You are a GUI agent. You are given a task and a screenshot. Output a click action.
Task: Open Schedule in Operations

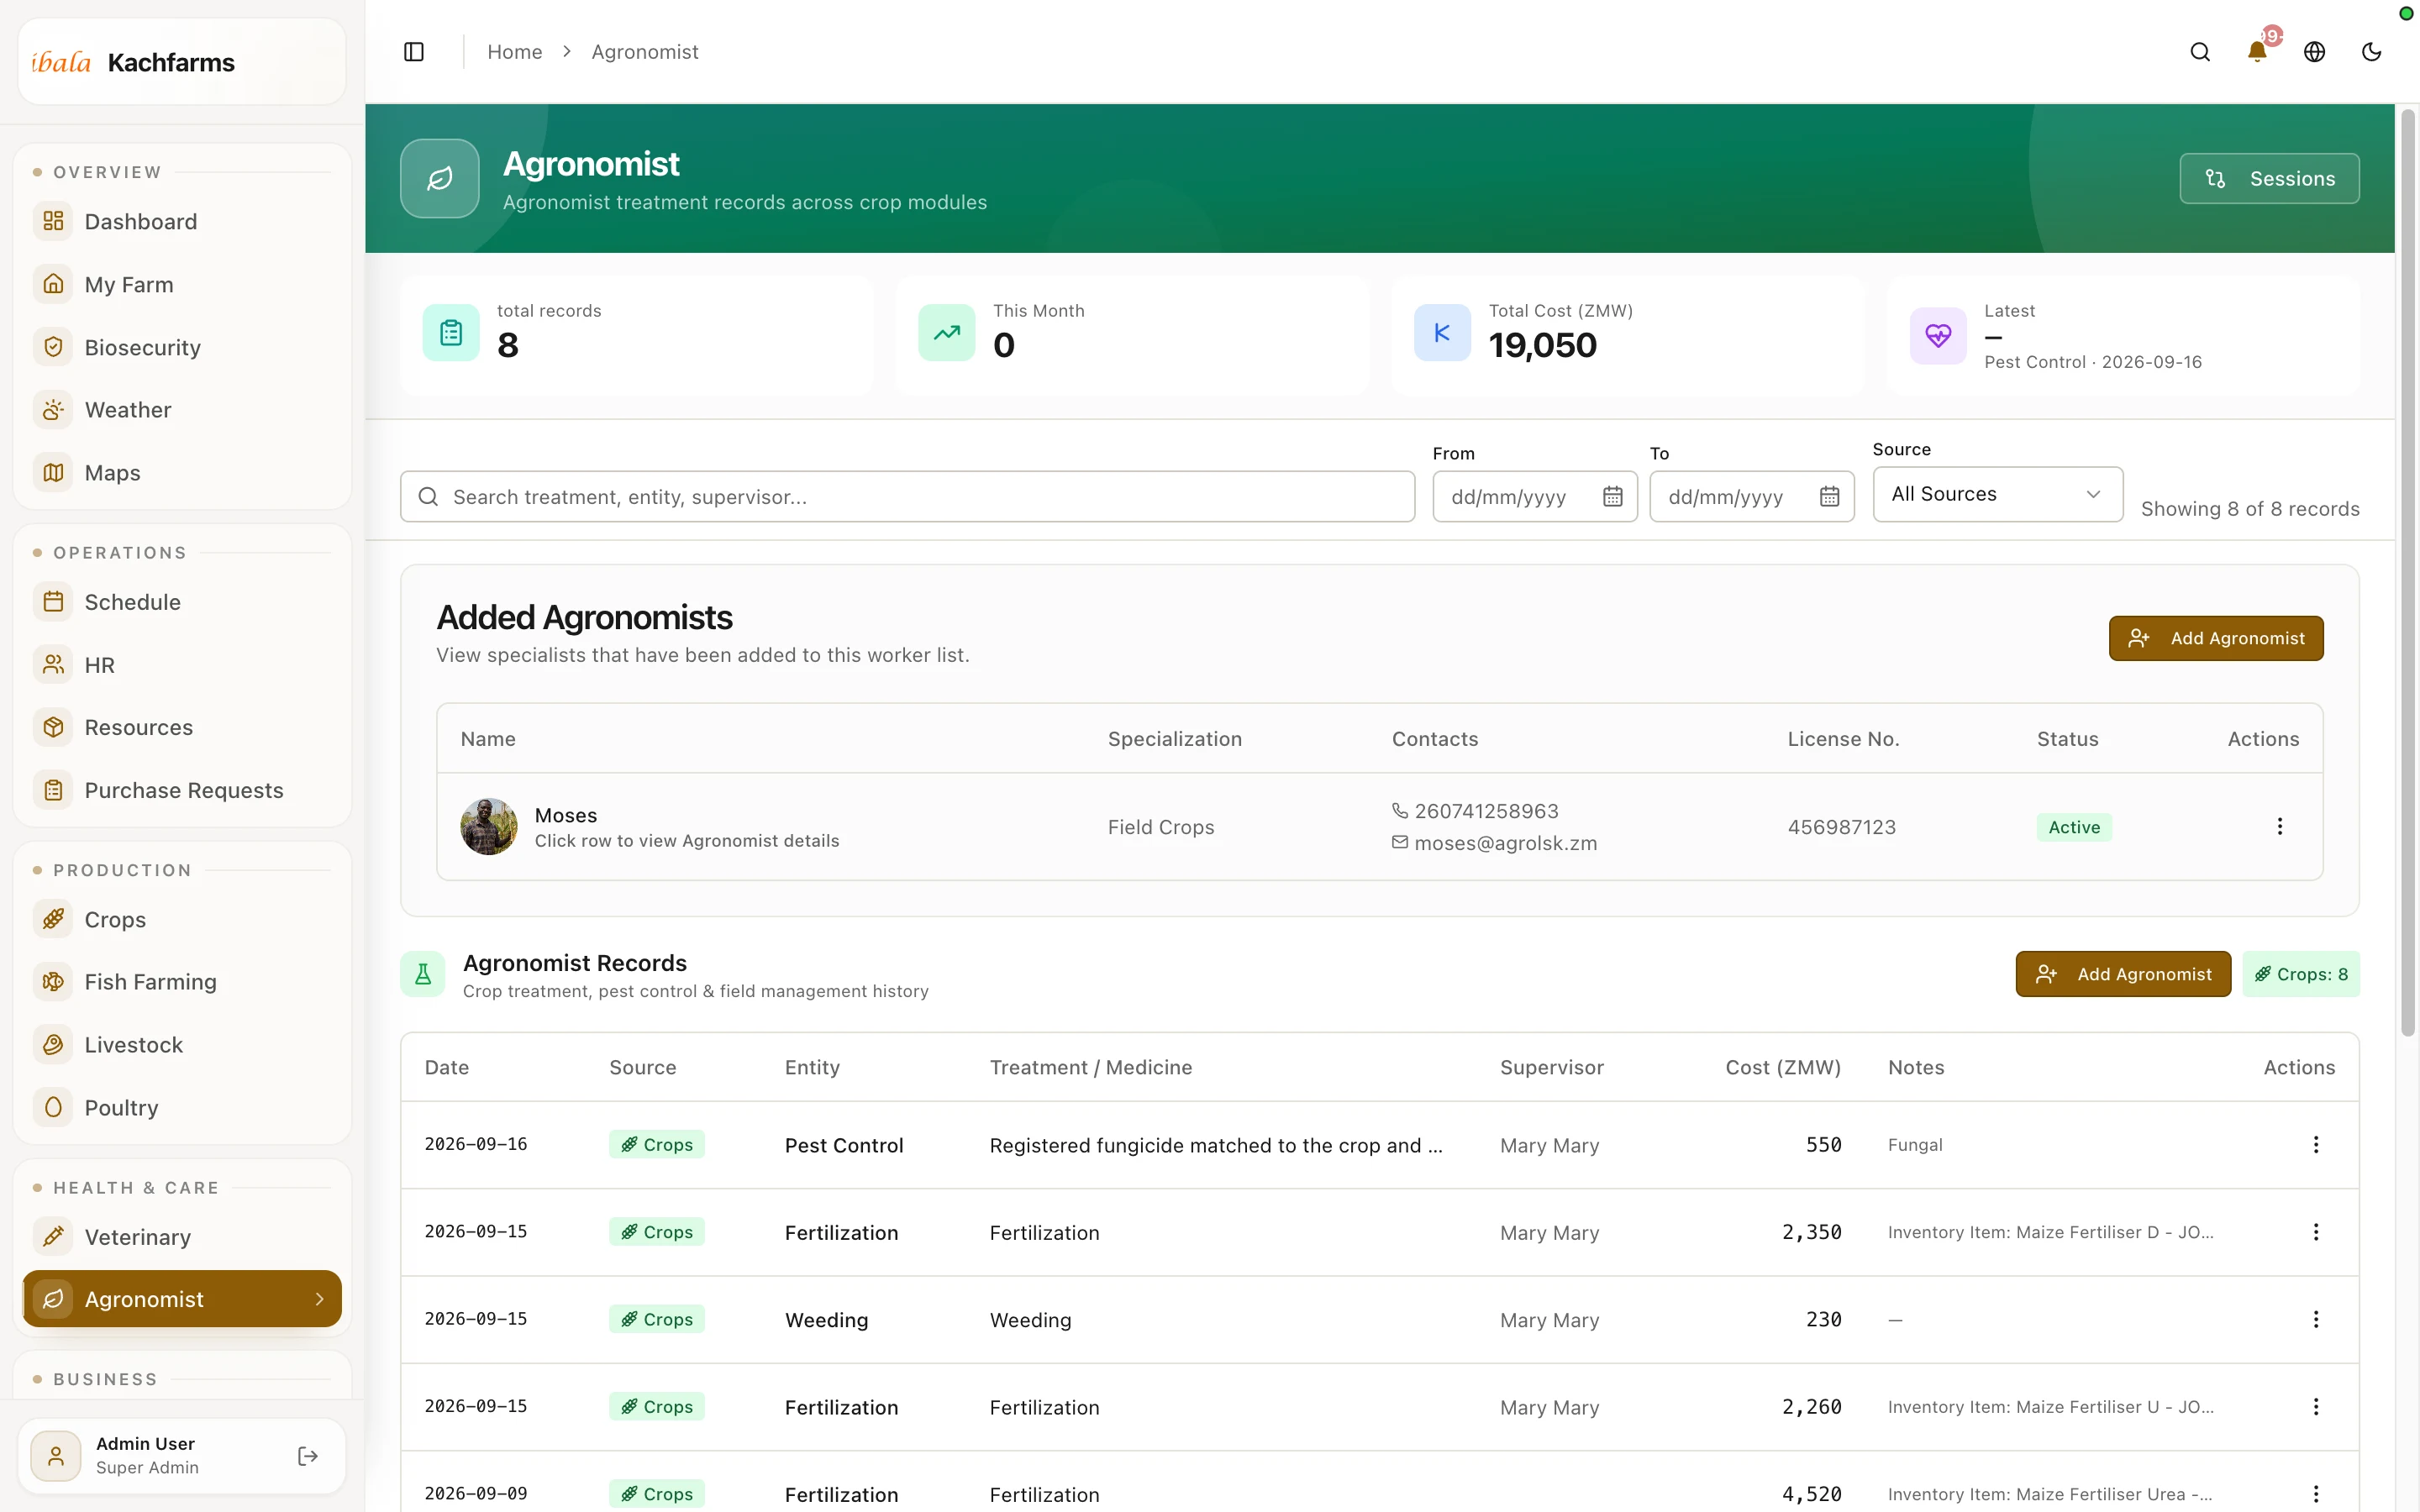pos(182,602)
